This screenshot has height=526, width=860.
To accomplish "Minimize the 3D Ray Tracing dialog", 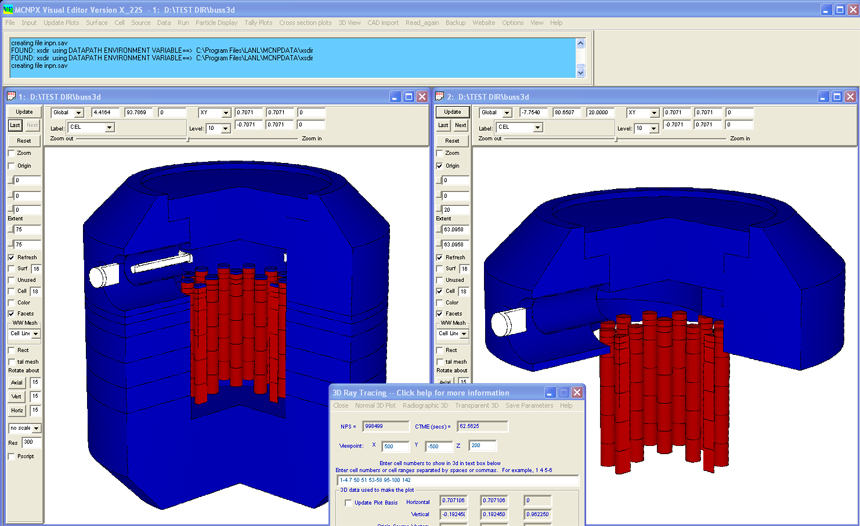I will pyautogui.click(x=550, y=392).
